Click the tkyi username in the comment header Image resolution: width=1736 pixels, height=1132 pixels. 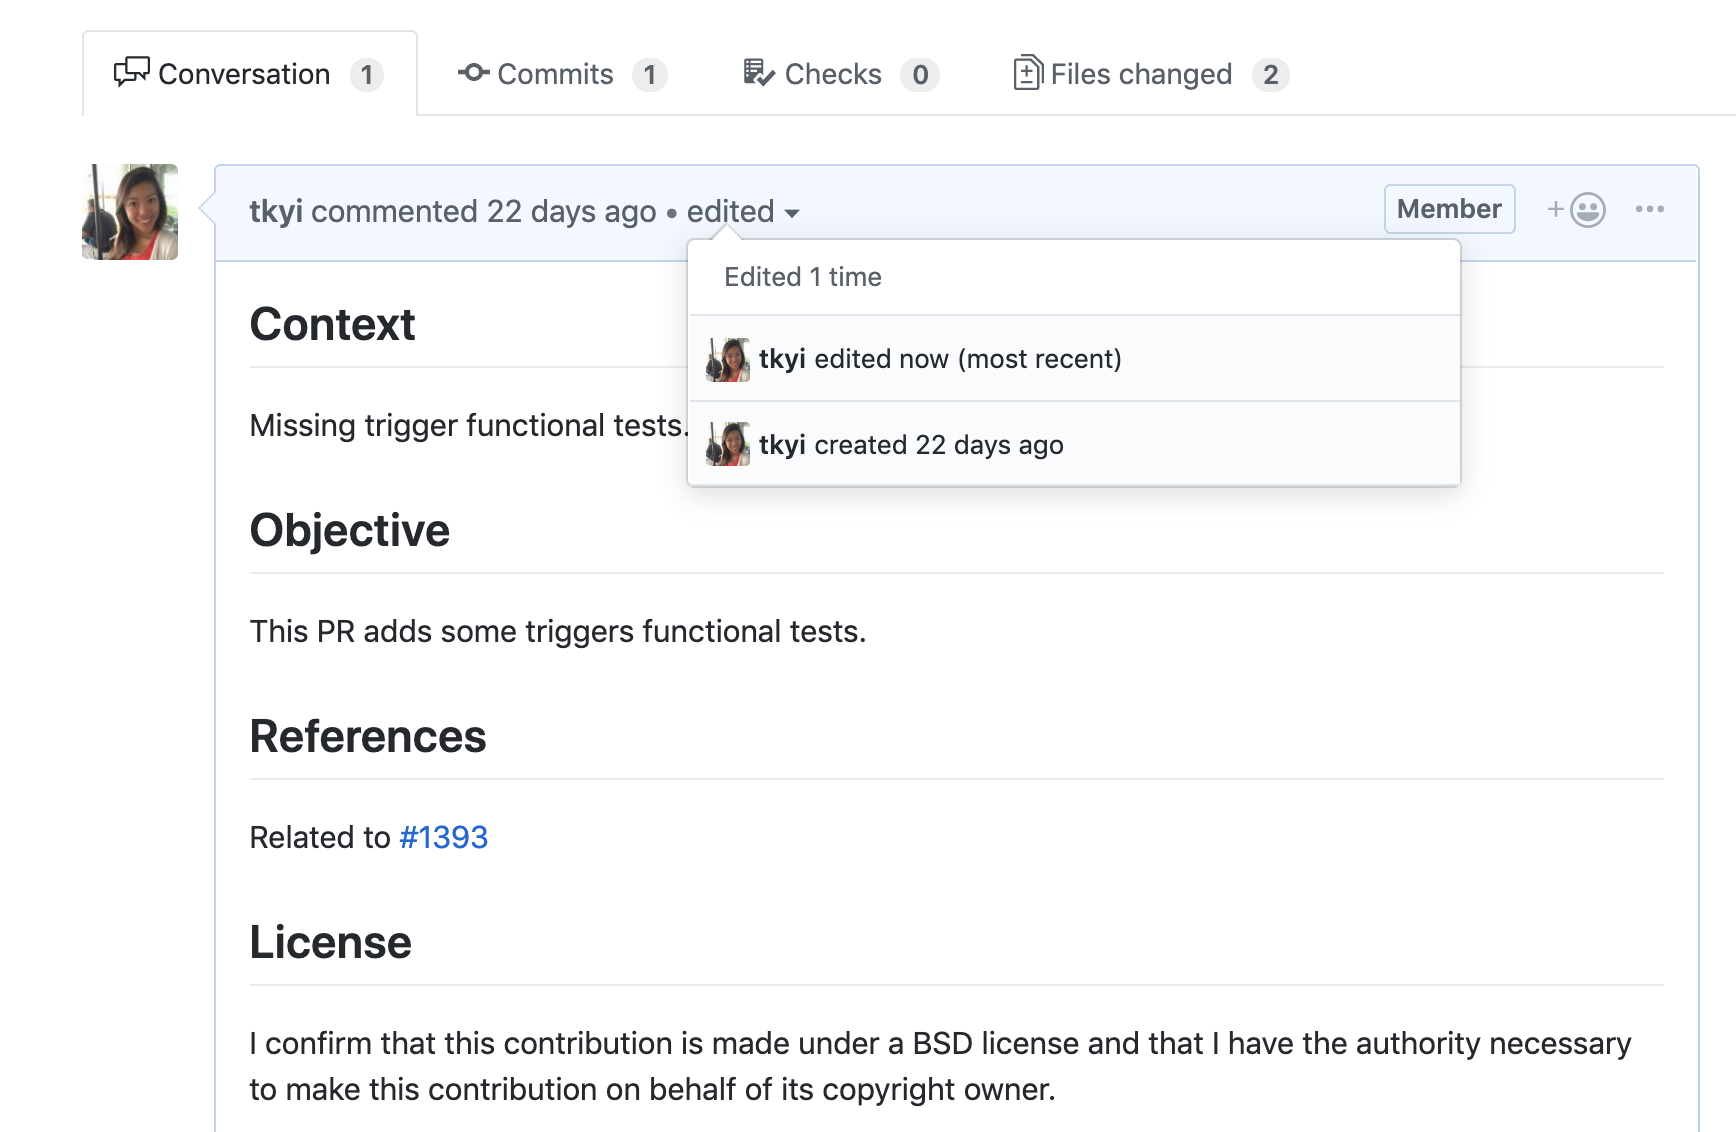click(x=276, y=212)
